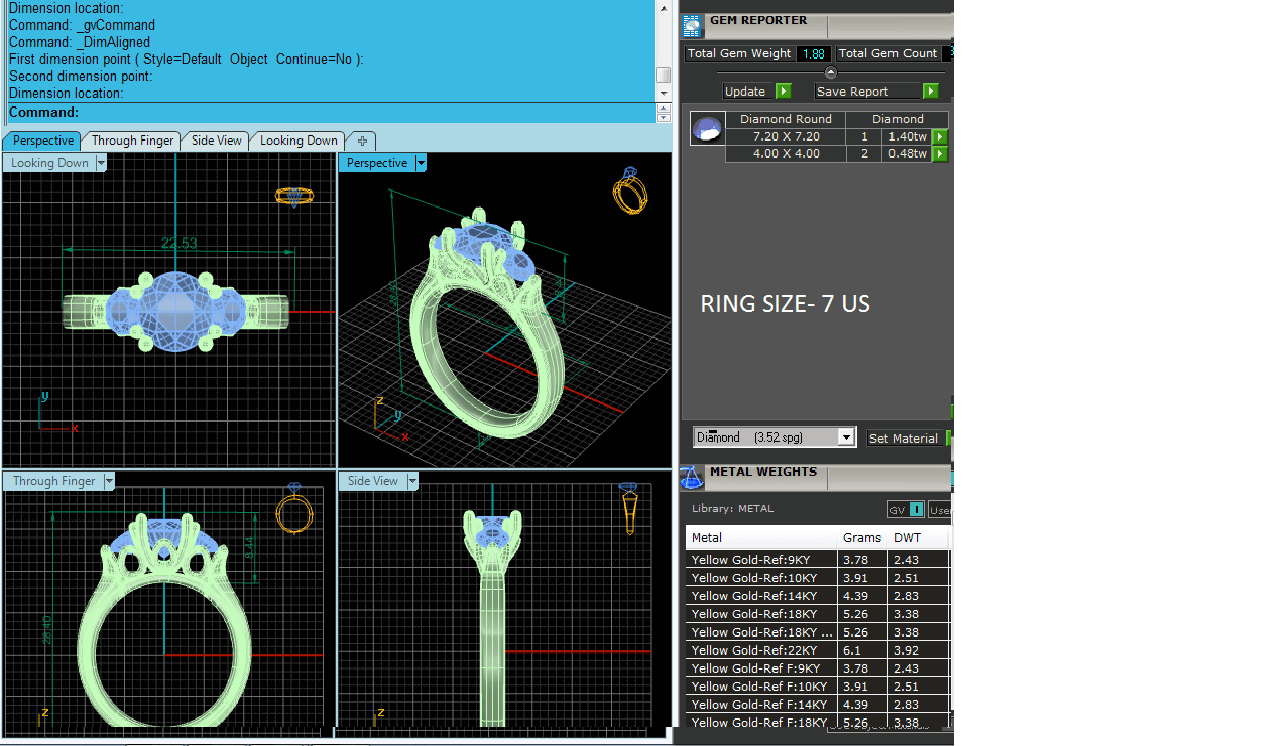Switch to the Side View tab
Screen dimensions: 1274x746
pyautogui.click(x=216, y=141)
